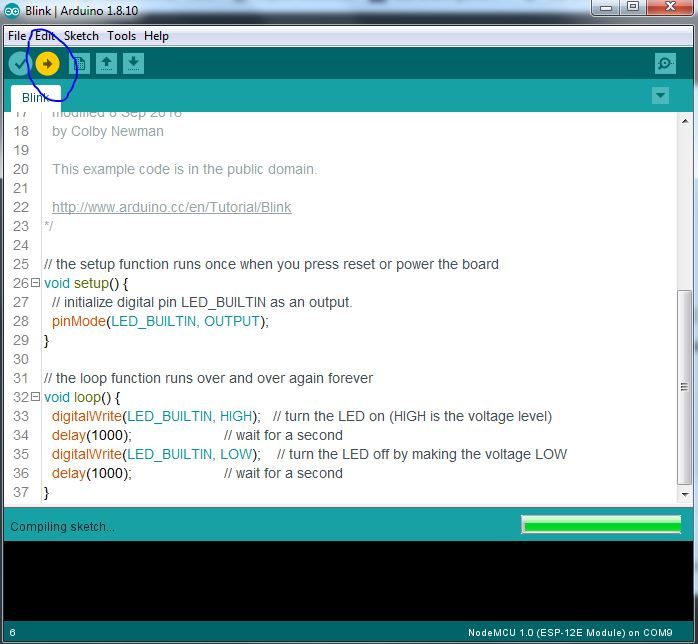Click the green compile progress bar

pyautogui.click(x=601, y=524)
